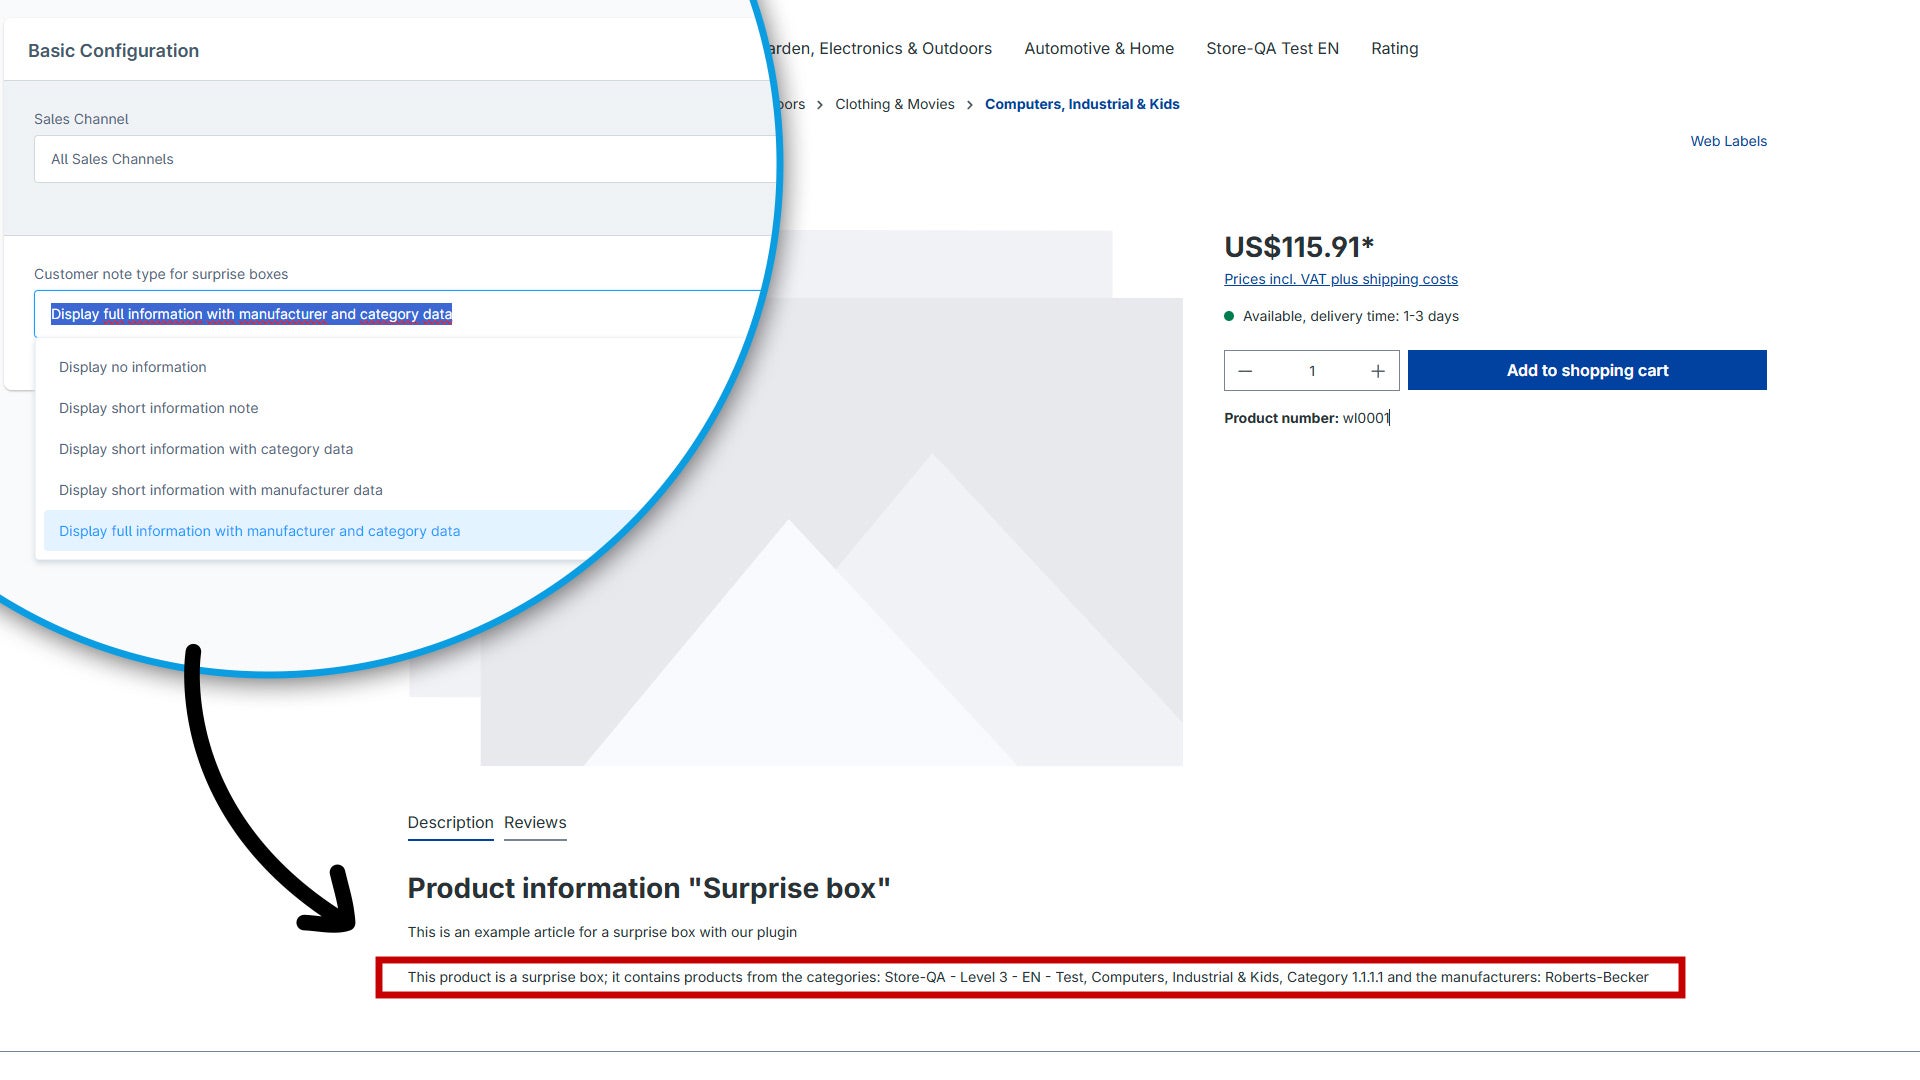This screenshot has width=1920, height=1080.
Task: Open the Web Labels link
Action: tap(1728, 141)
